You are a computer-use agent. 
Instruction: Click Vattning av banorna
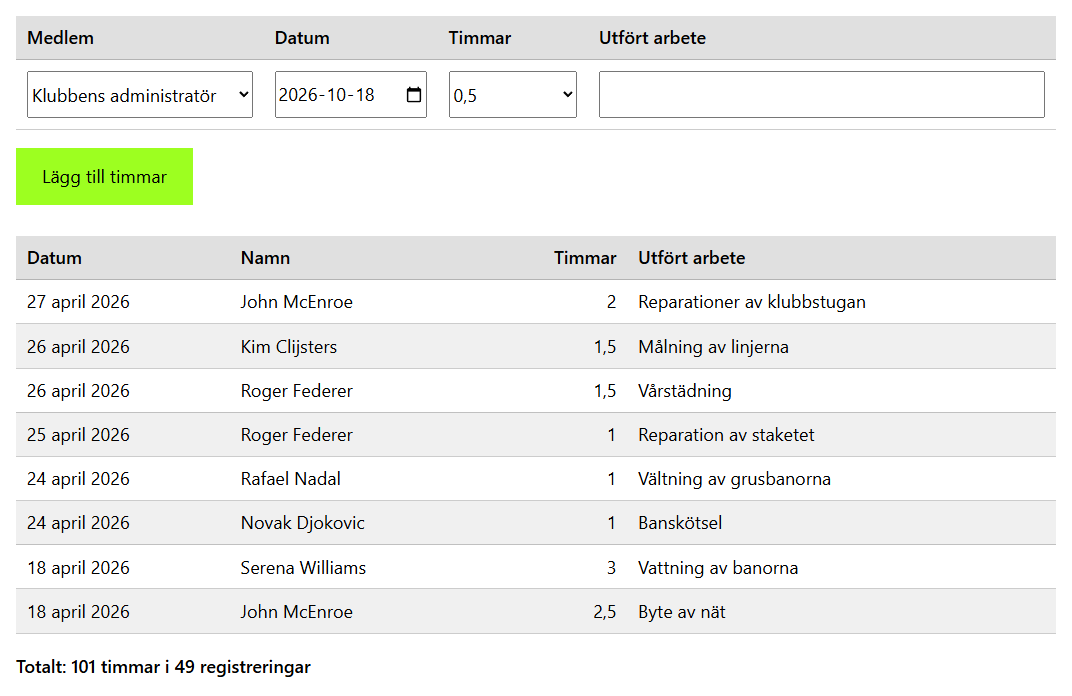click(x=719, y=567)
